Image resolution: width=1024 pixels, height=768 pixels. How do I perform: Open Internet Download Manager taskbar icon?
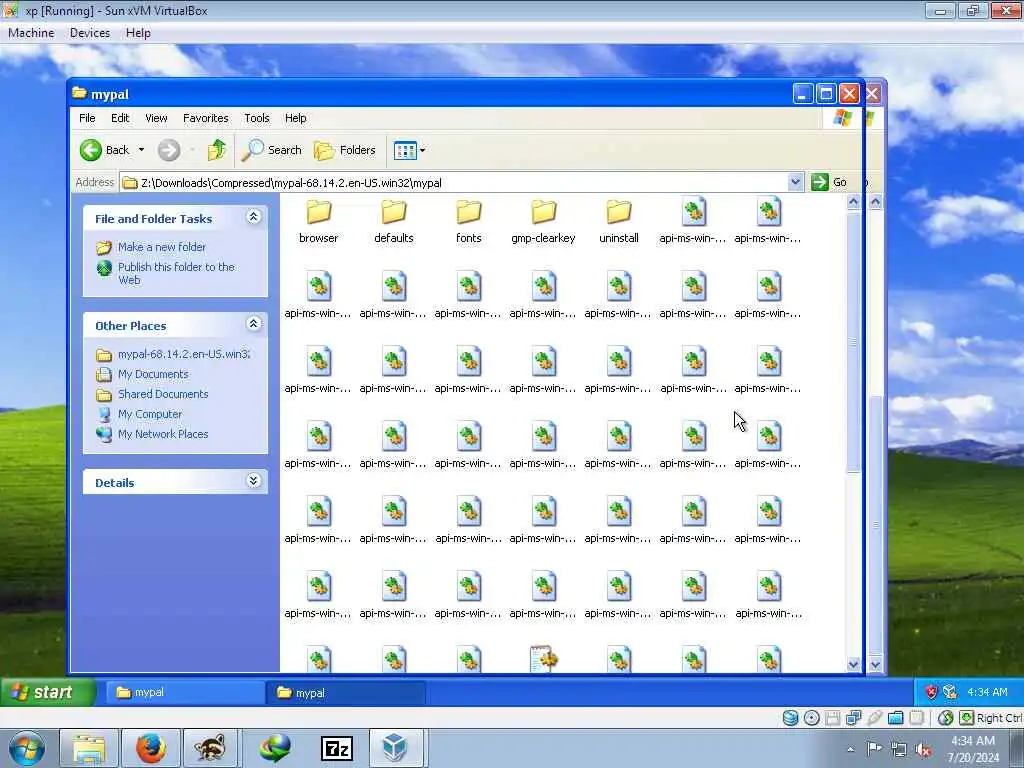[275, 748]
